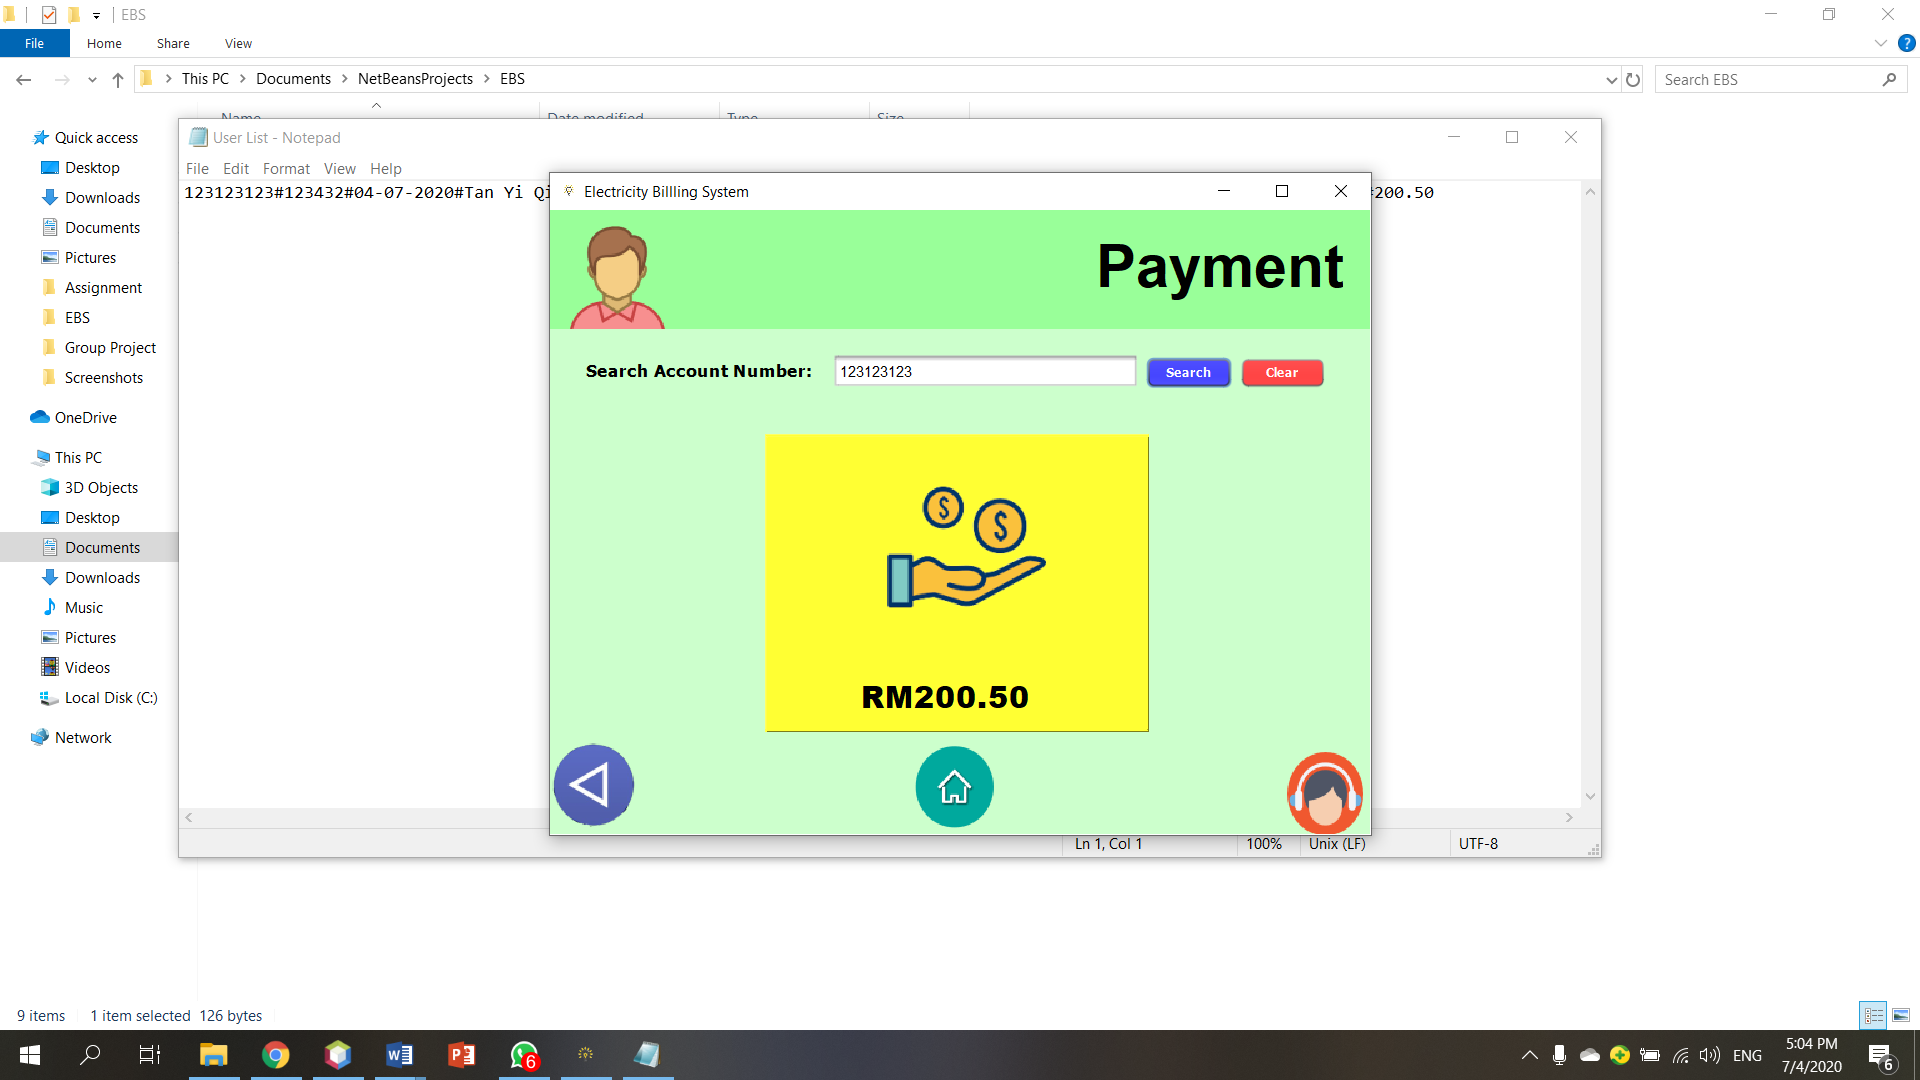This screenshot has height=1080, width=1920.
Task: Toggle the checkbox icon in Explorer quick access toolbar
Action: [x=47, y=14]
